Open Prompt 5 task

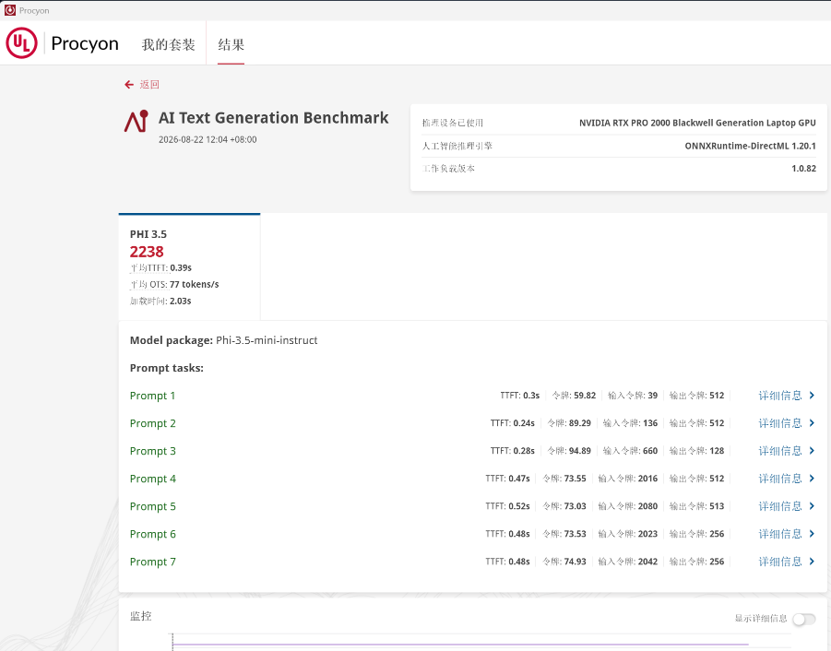[x=153, y=506]
